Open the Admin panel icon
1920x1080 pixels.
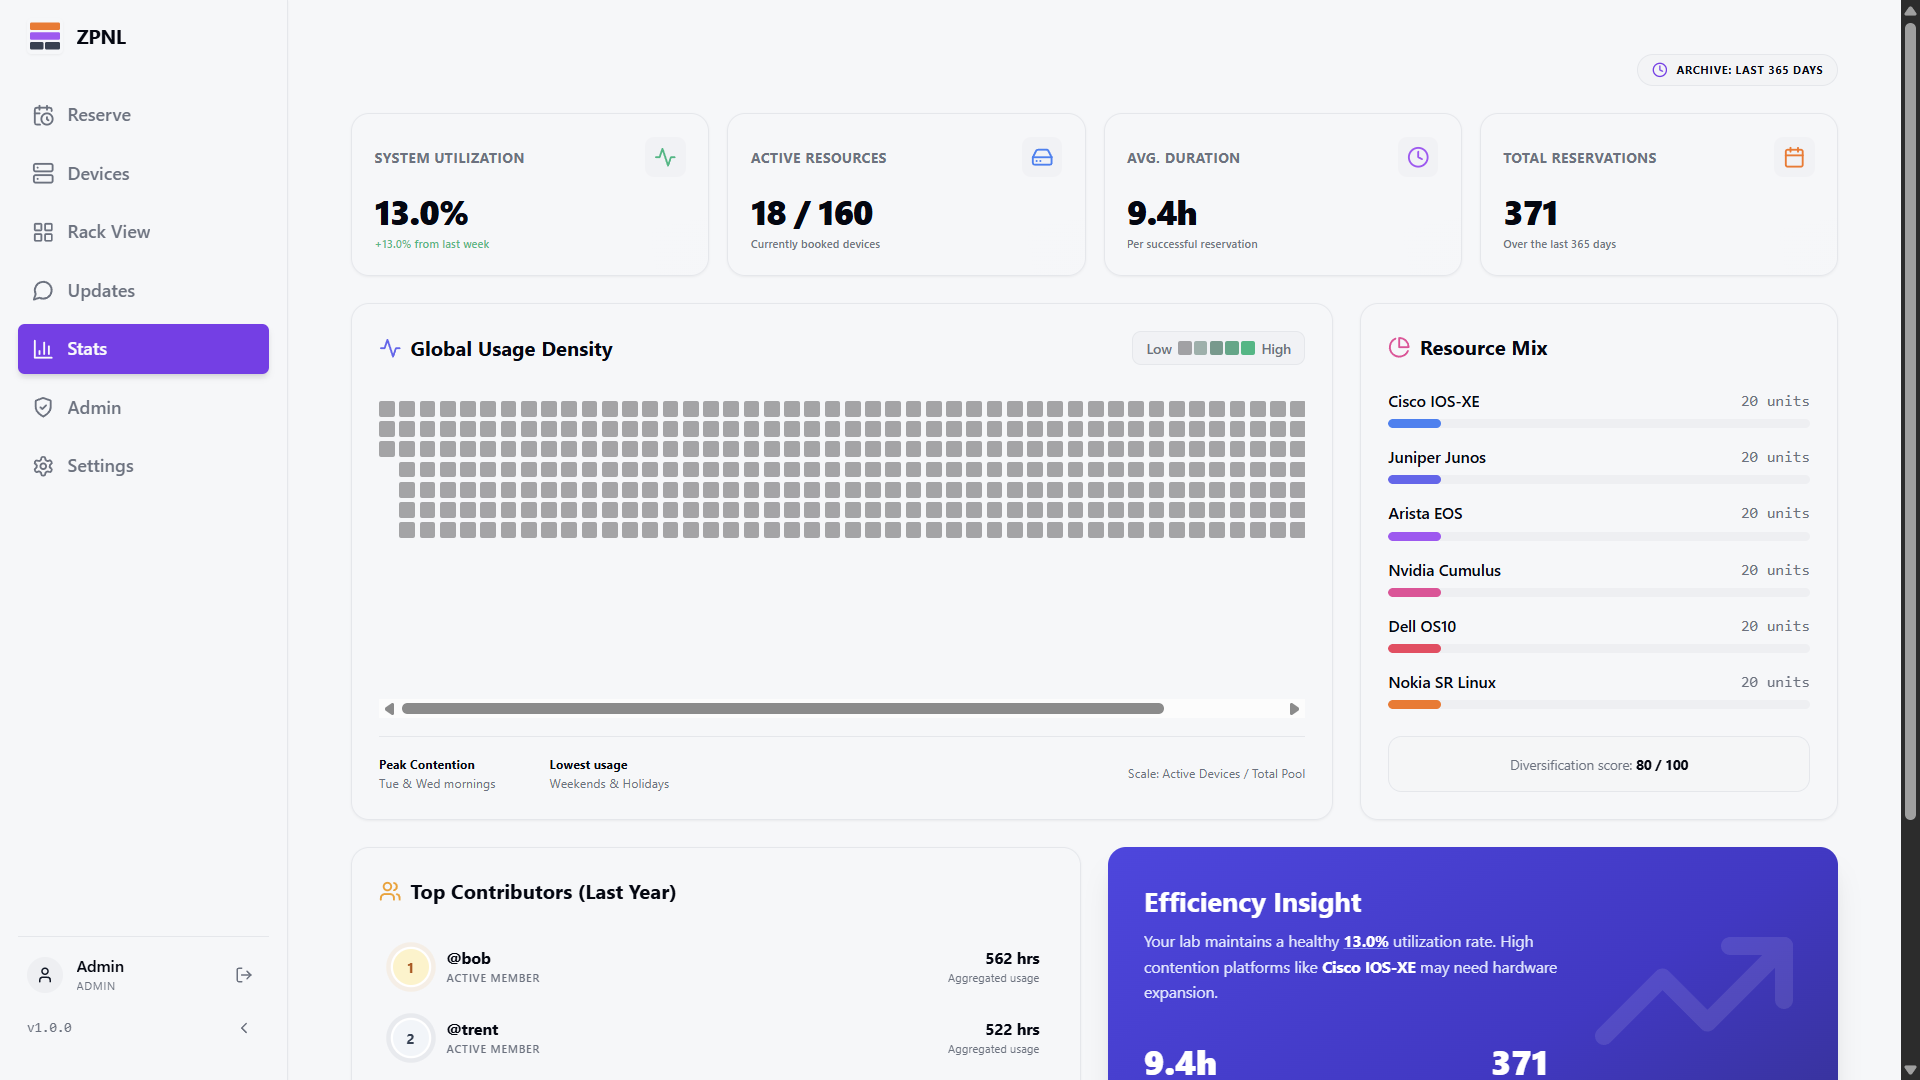[x=43, y=407]
